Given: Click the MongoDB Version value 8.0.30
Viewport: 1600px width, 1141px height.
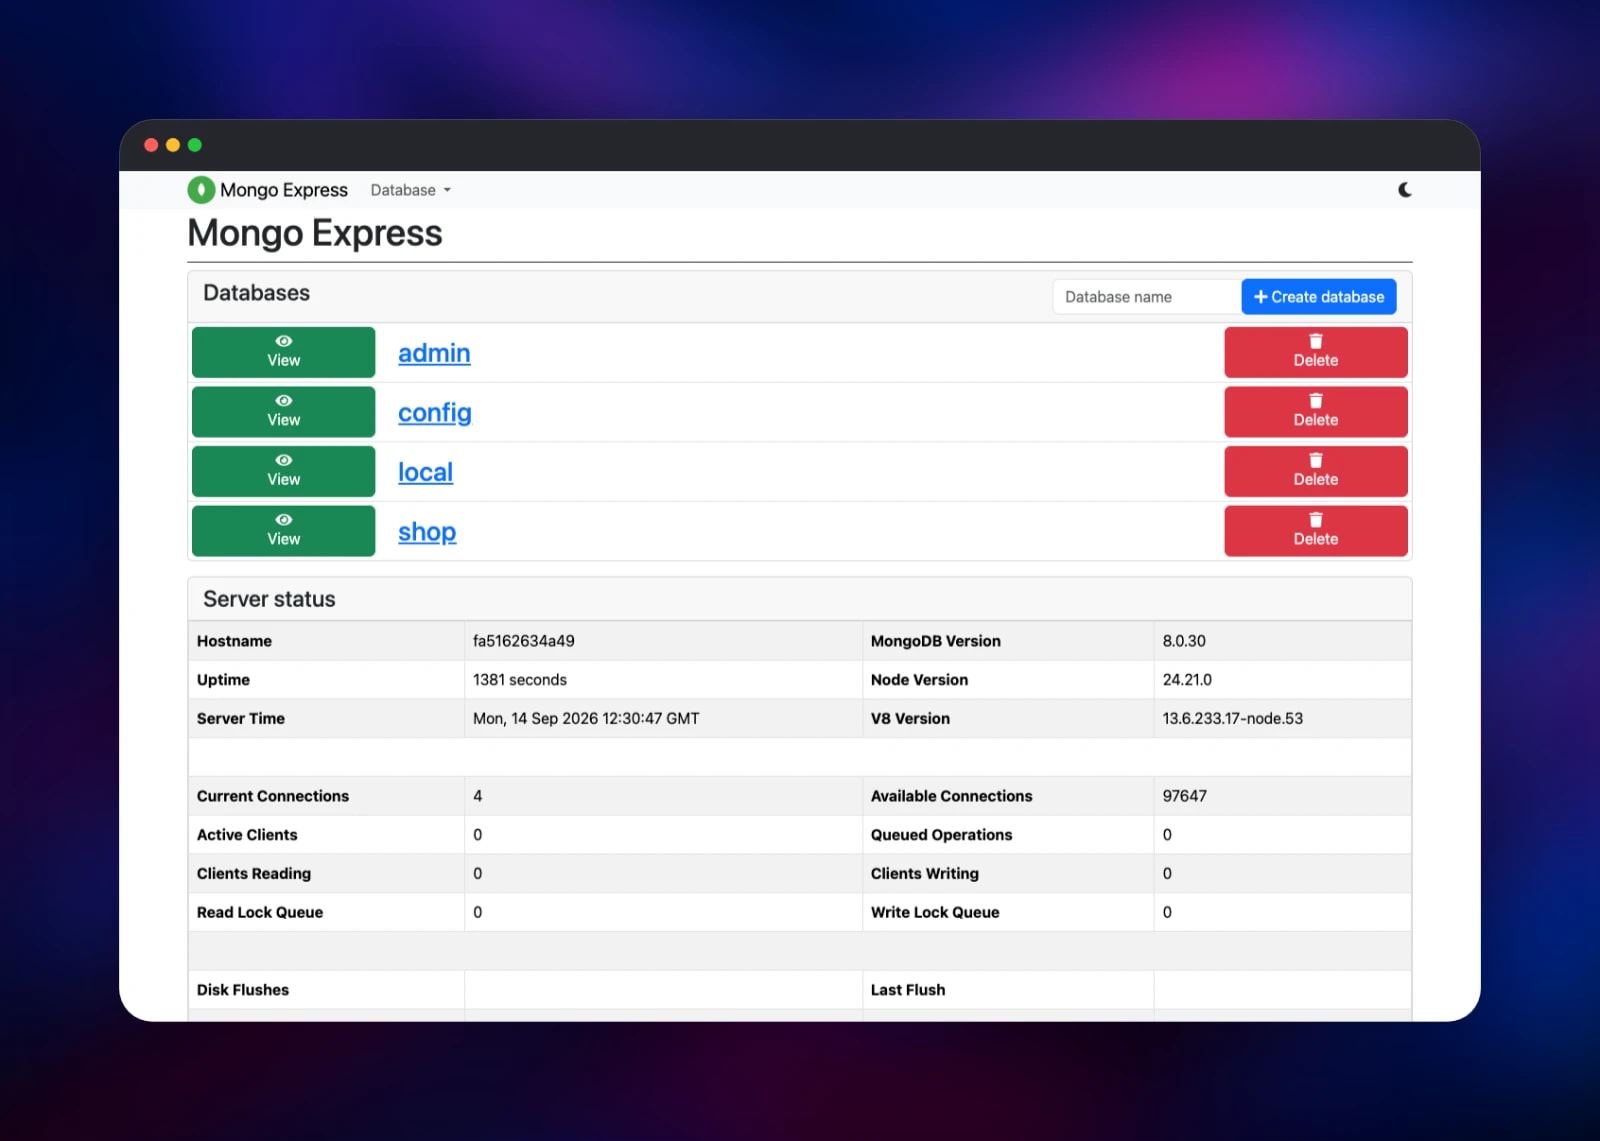Looking at the screenshot, I should pos(1184,641).
